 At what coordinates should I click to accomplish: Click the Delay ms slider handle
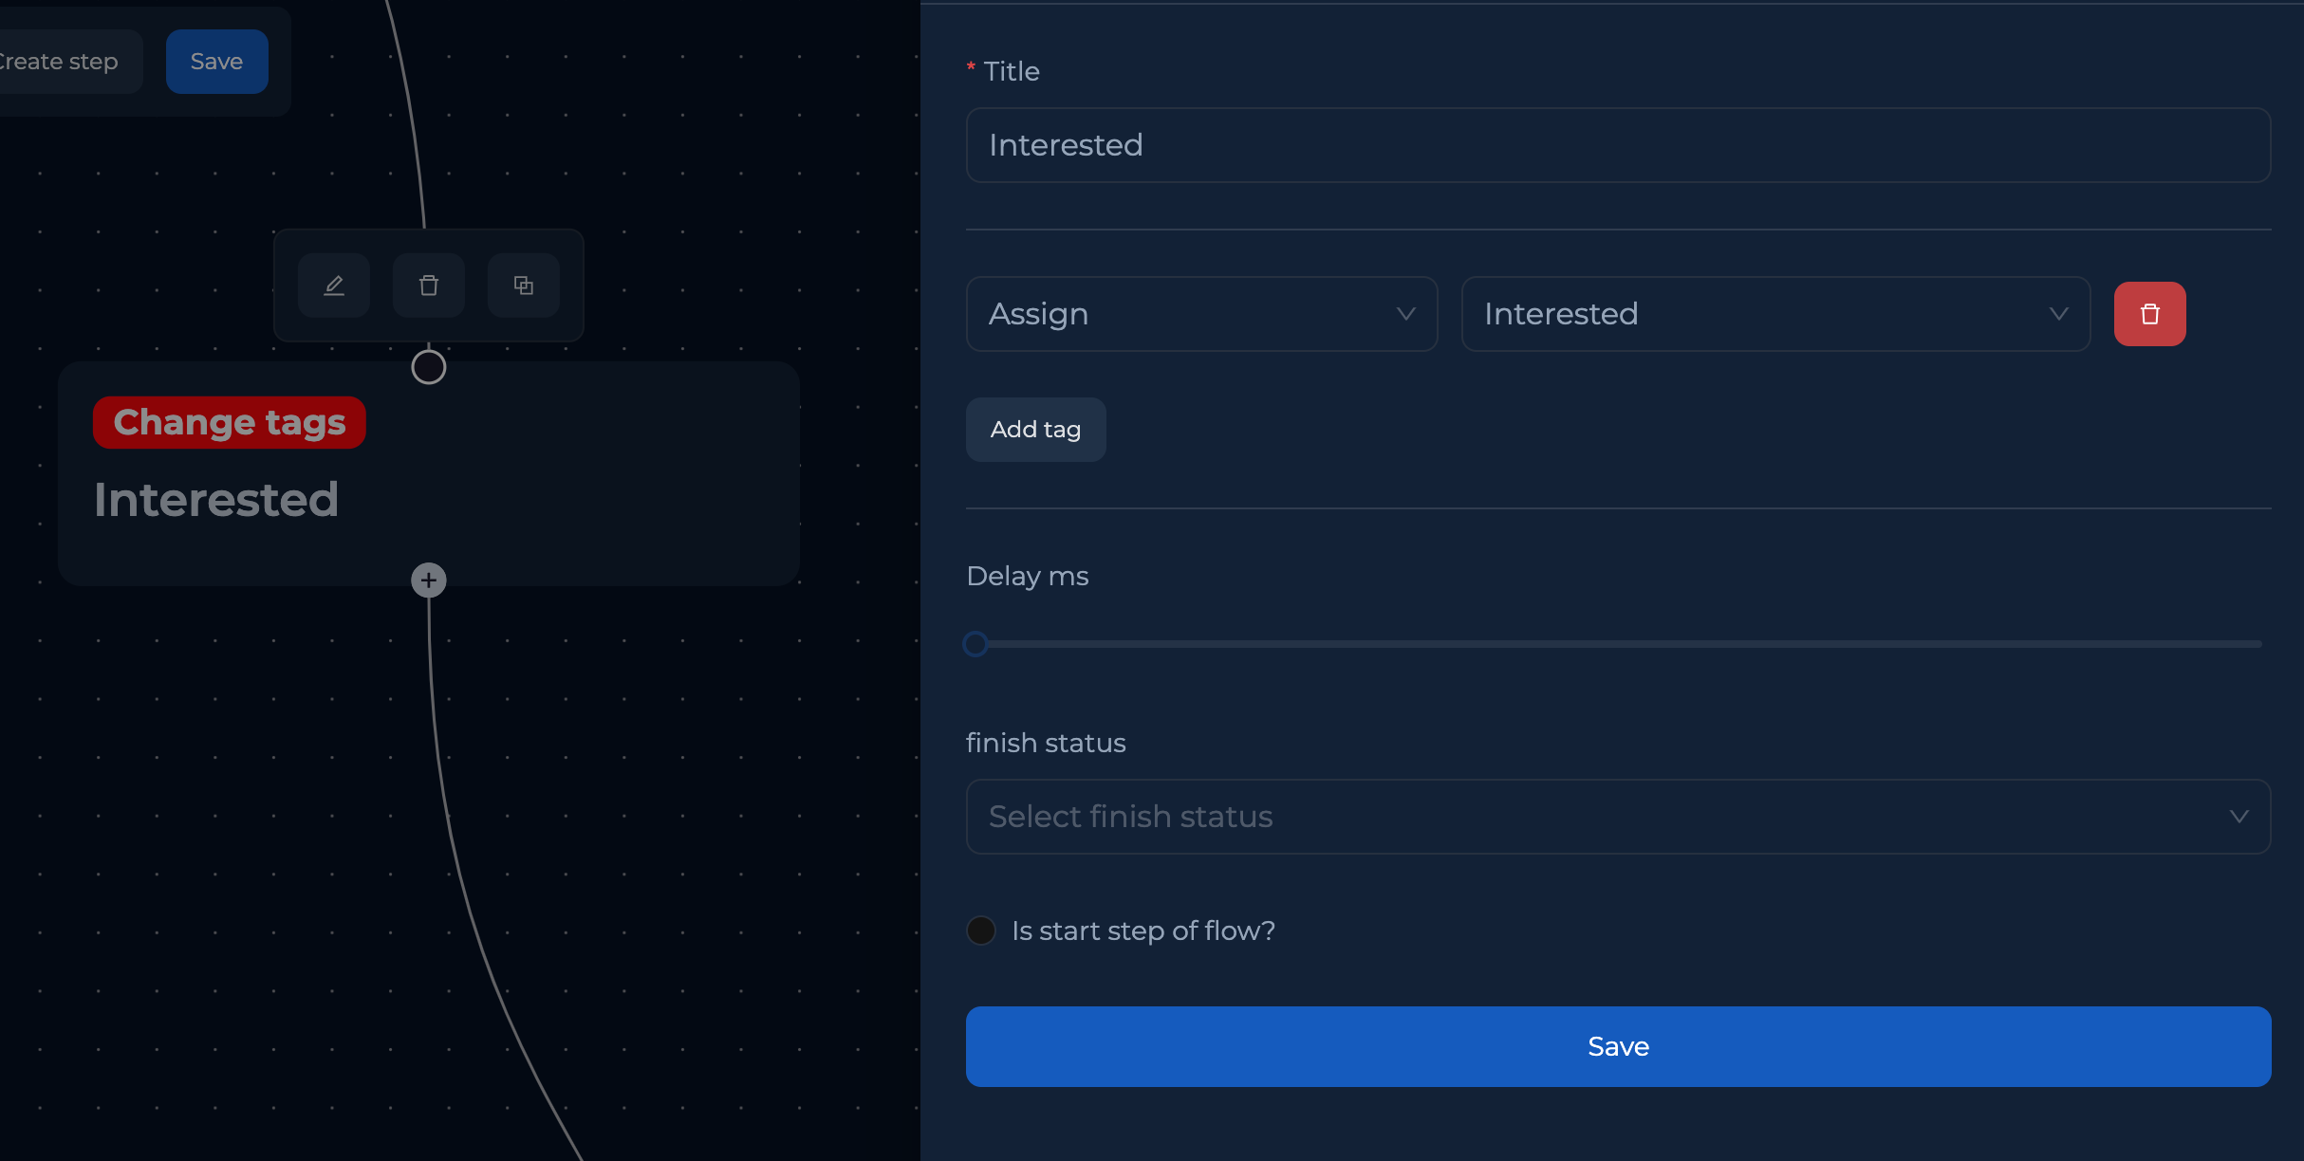[x=976, y=644]
